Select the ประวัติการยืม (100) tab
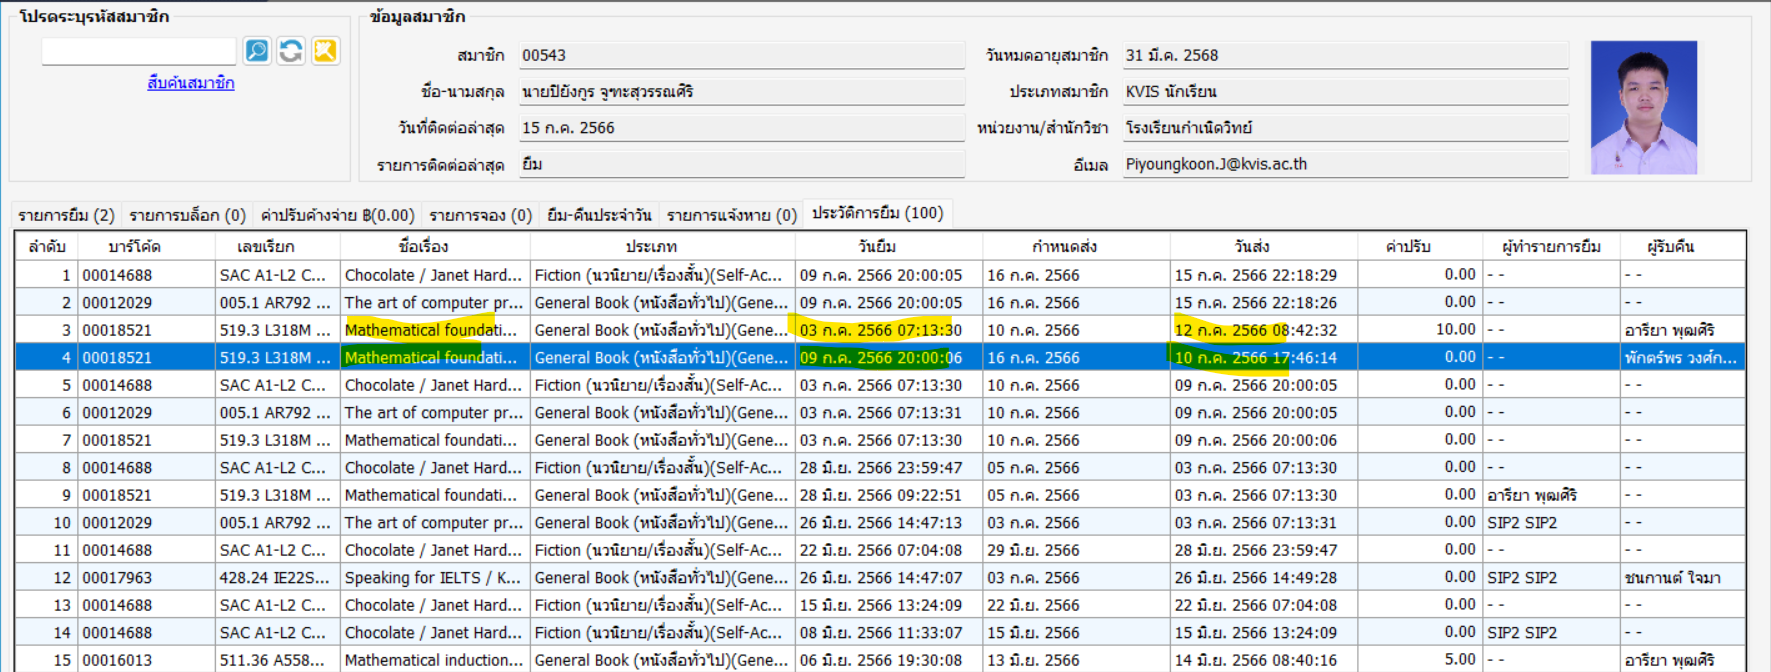The height and width of the screenshot is (672, 1771). click(x=877, y=213)
